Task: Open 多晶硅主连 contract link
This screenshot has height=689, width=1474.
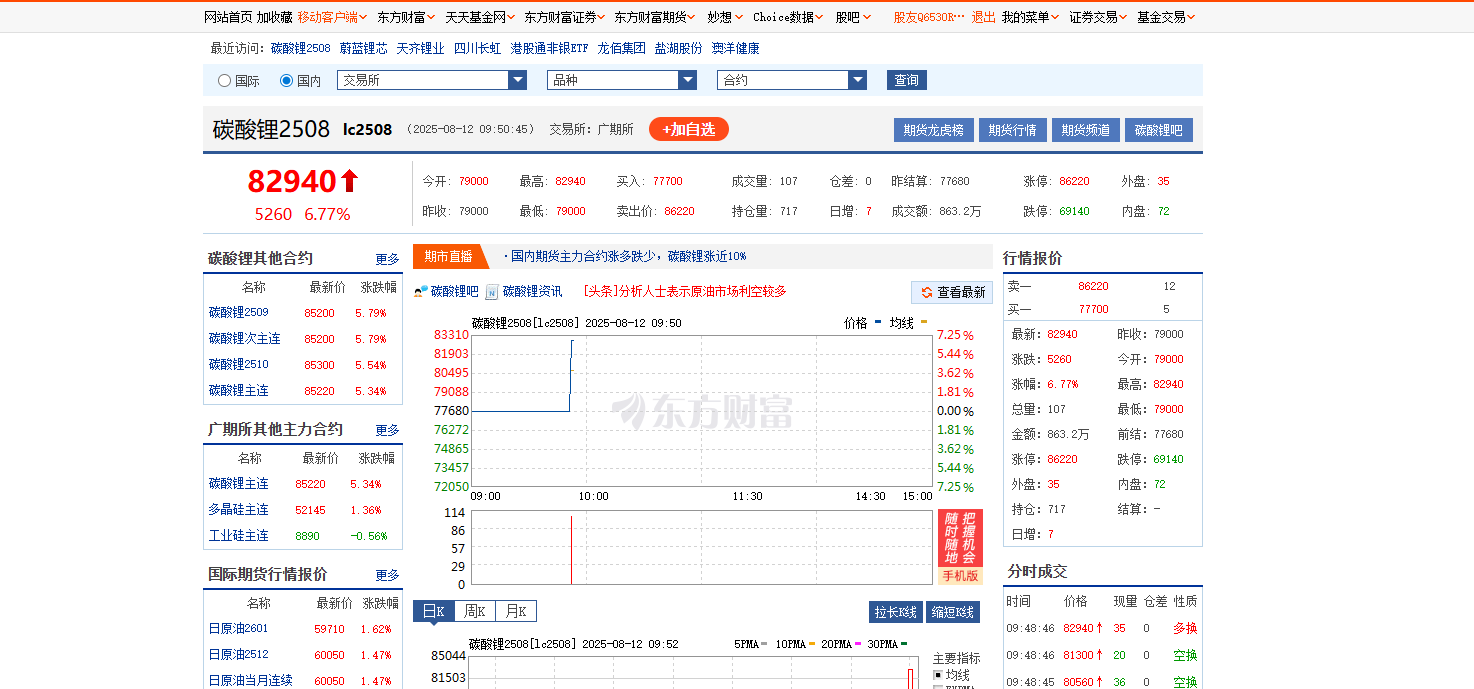Action: 238,509
